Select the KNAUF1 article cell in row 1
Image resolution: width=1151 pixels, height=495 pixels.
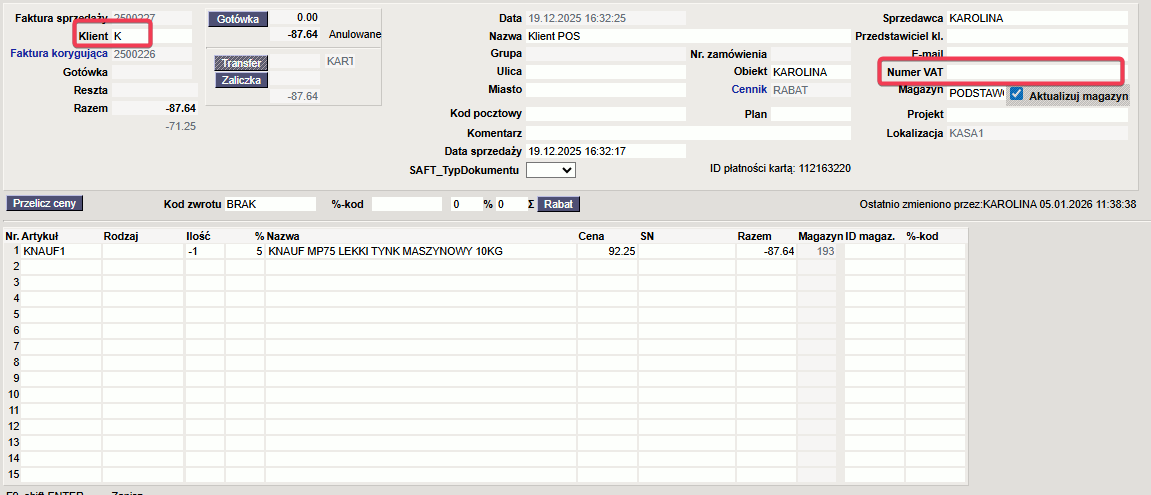point(60,251)
